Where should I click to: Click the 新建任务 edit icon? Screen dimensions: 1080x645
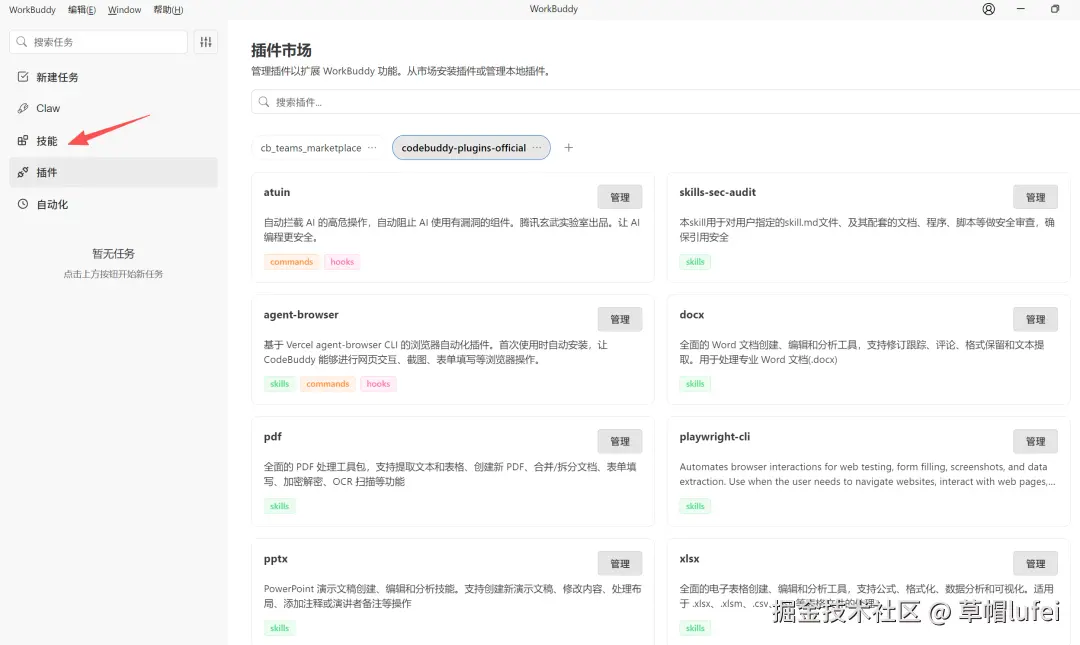coord(23,76)
